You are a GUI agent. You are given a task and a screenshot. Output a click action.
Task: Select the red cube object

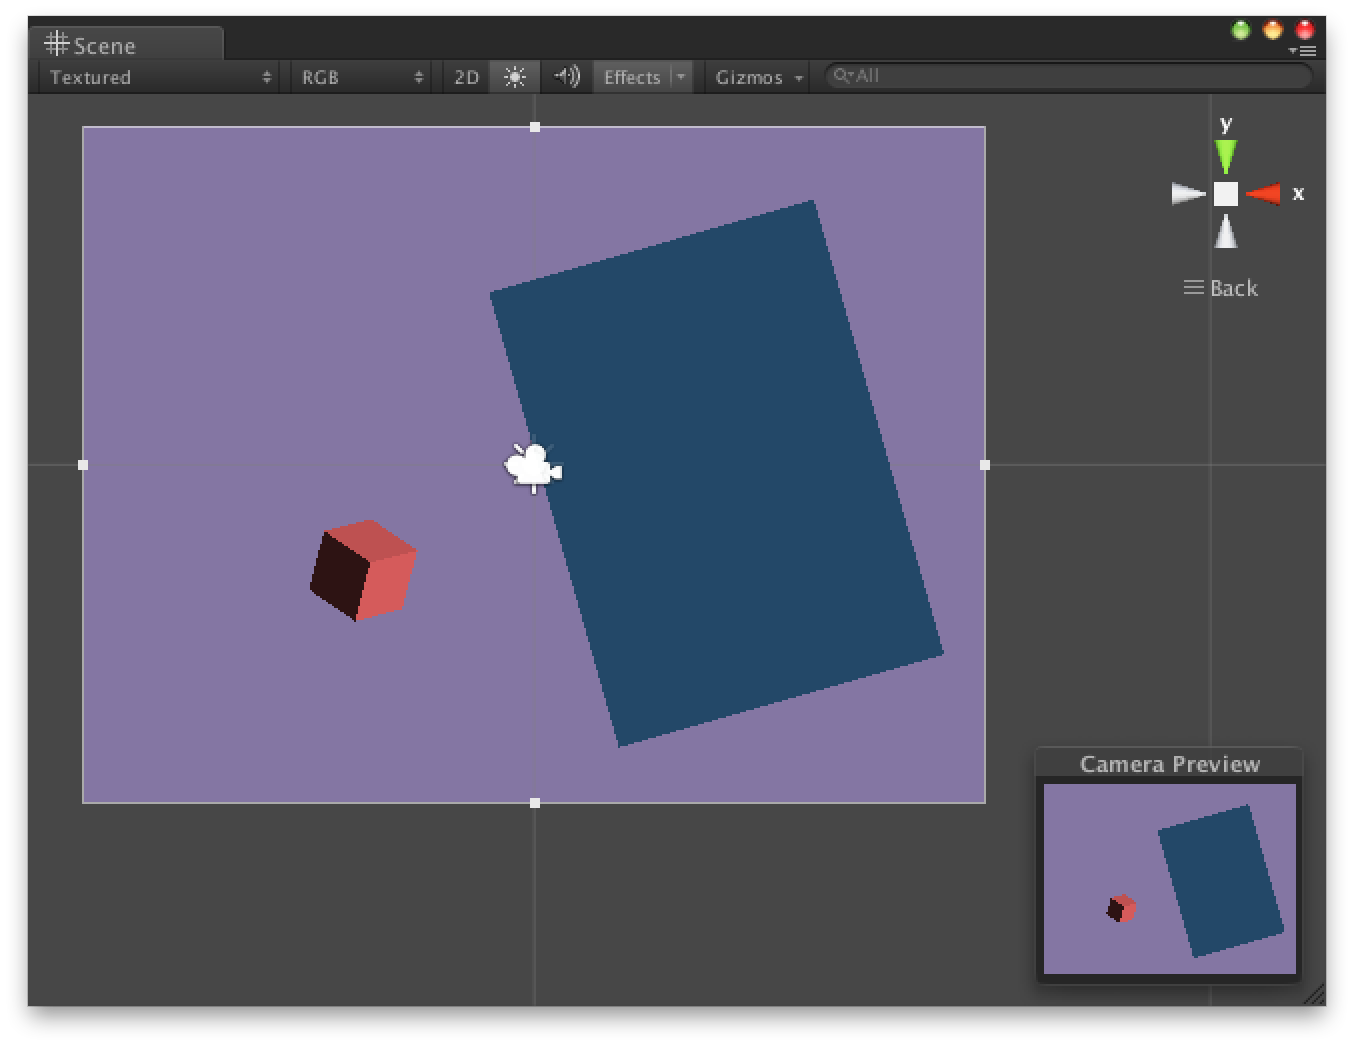(x=363, y=570)
